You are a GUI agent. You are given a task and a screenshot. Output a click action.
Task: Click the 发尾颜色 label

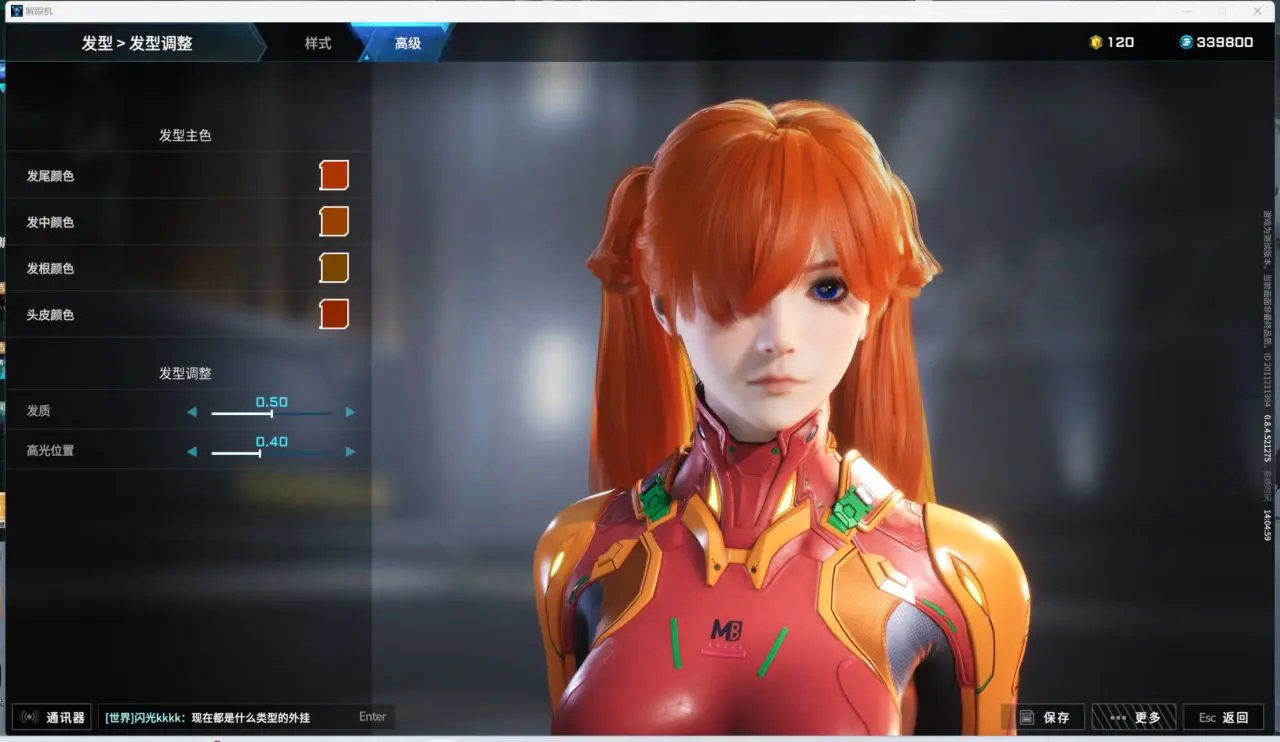click(x=50, y=176)
